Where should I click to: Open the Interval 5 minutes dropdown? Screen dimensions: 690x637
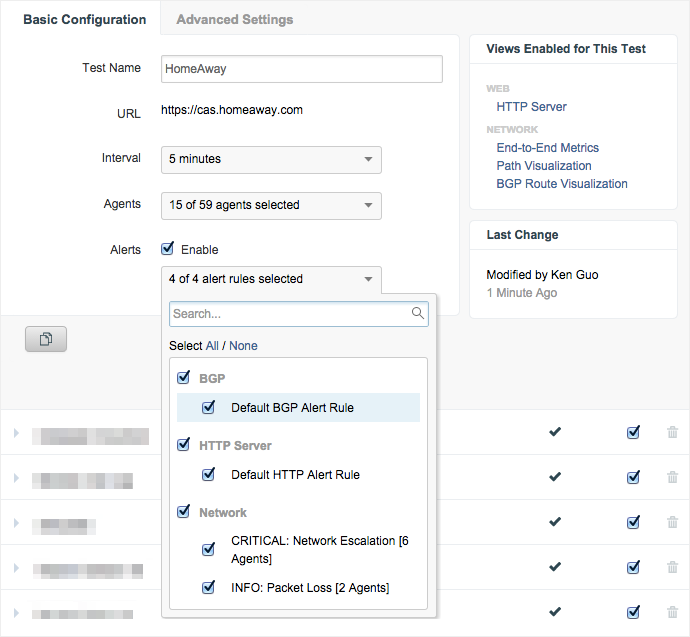tap(271, 159)
